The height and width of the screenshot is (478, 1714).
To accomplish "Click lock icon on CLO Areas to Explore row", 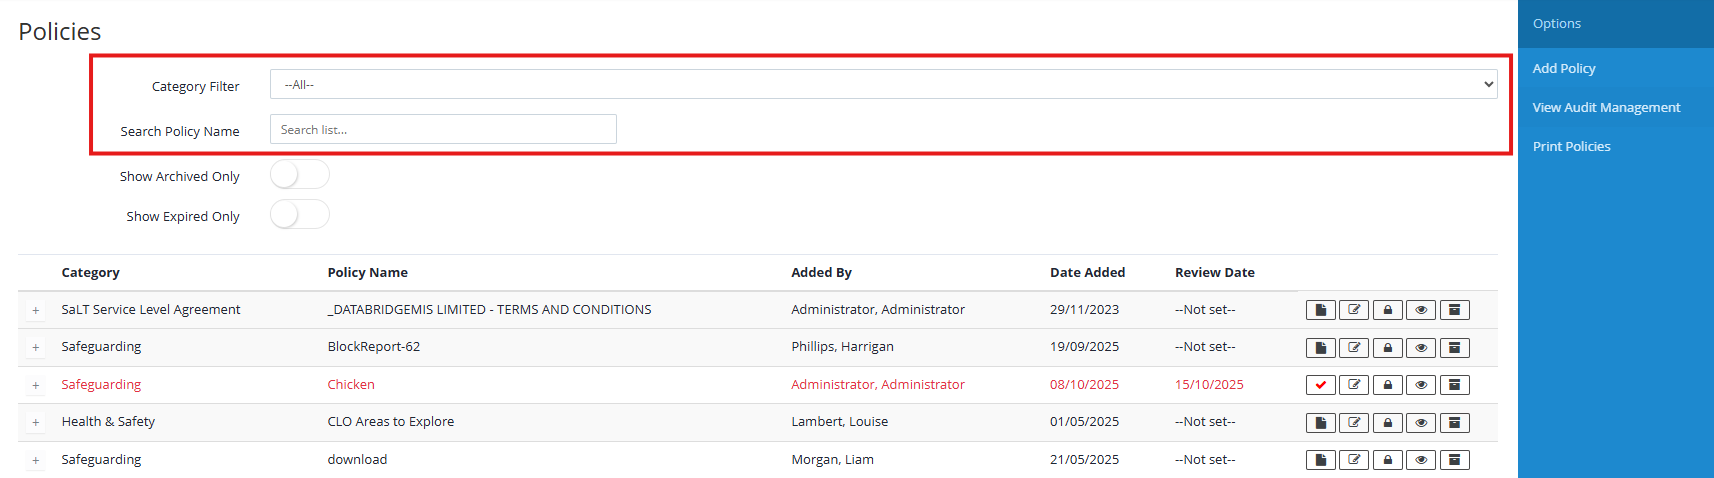I will point(1387,423).
